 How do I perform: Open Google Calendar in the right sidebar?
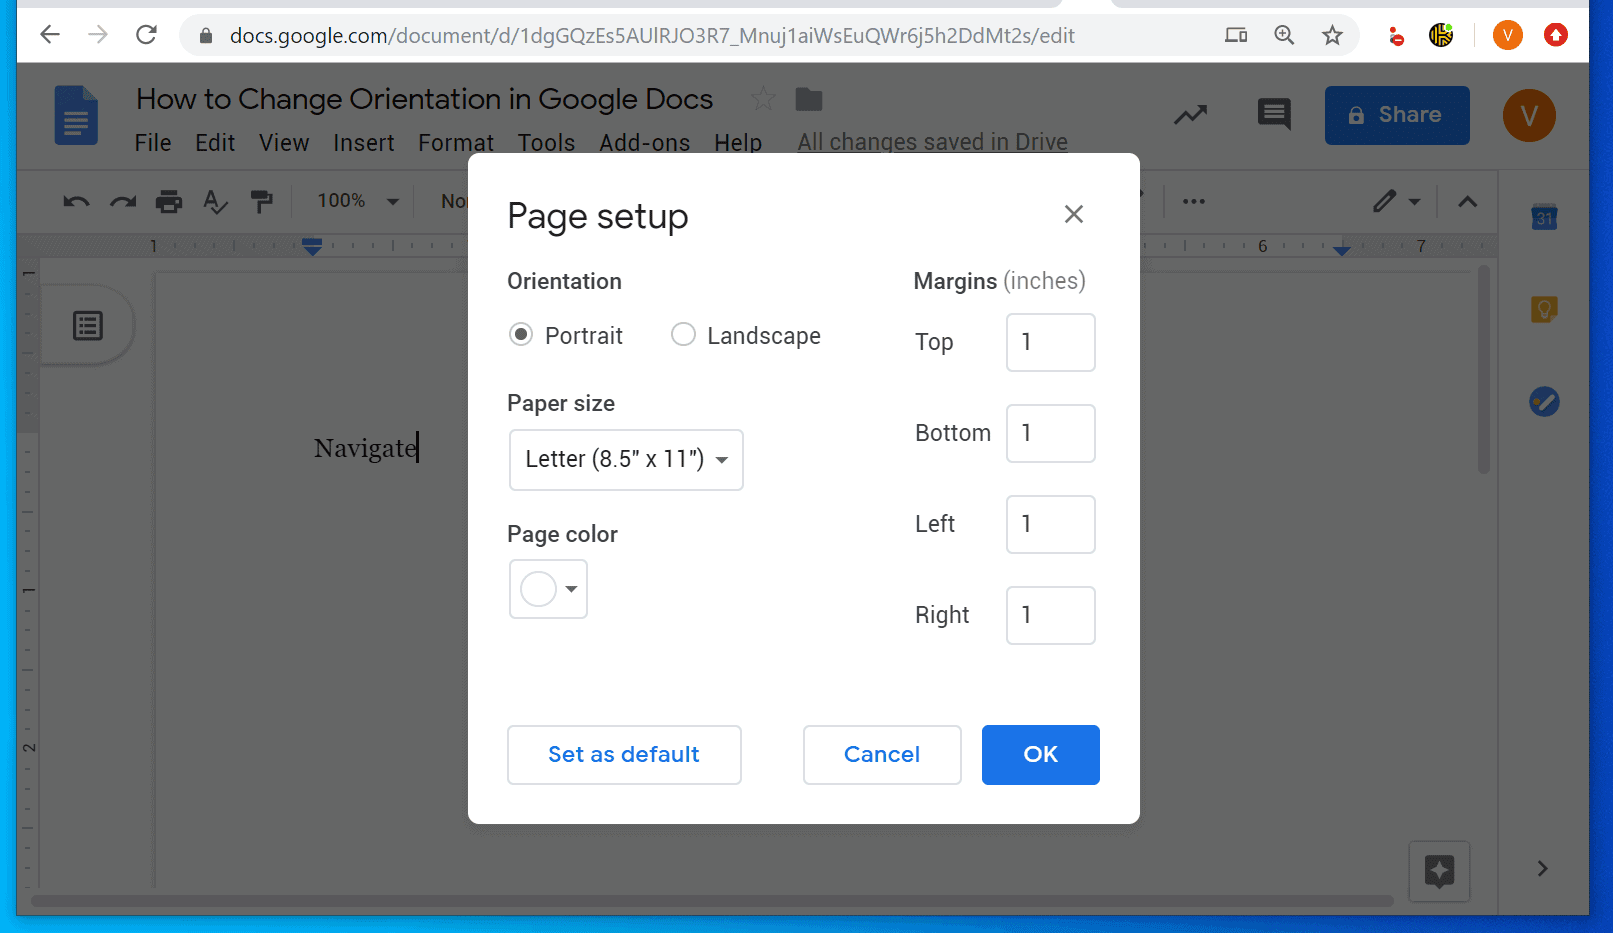tap(1545, 216)
